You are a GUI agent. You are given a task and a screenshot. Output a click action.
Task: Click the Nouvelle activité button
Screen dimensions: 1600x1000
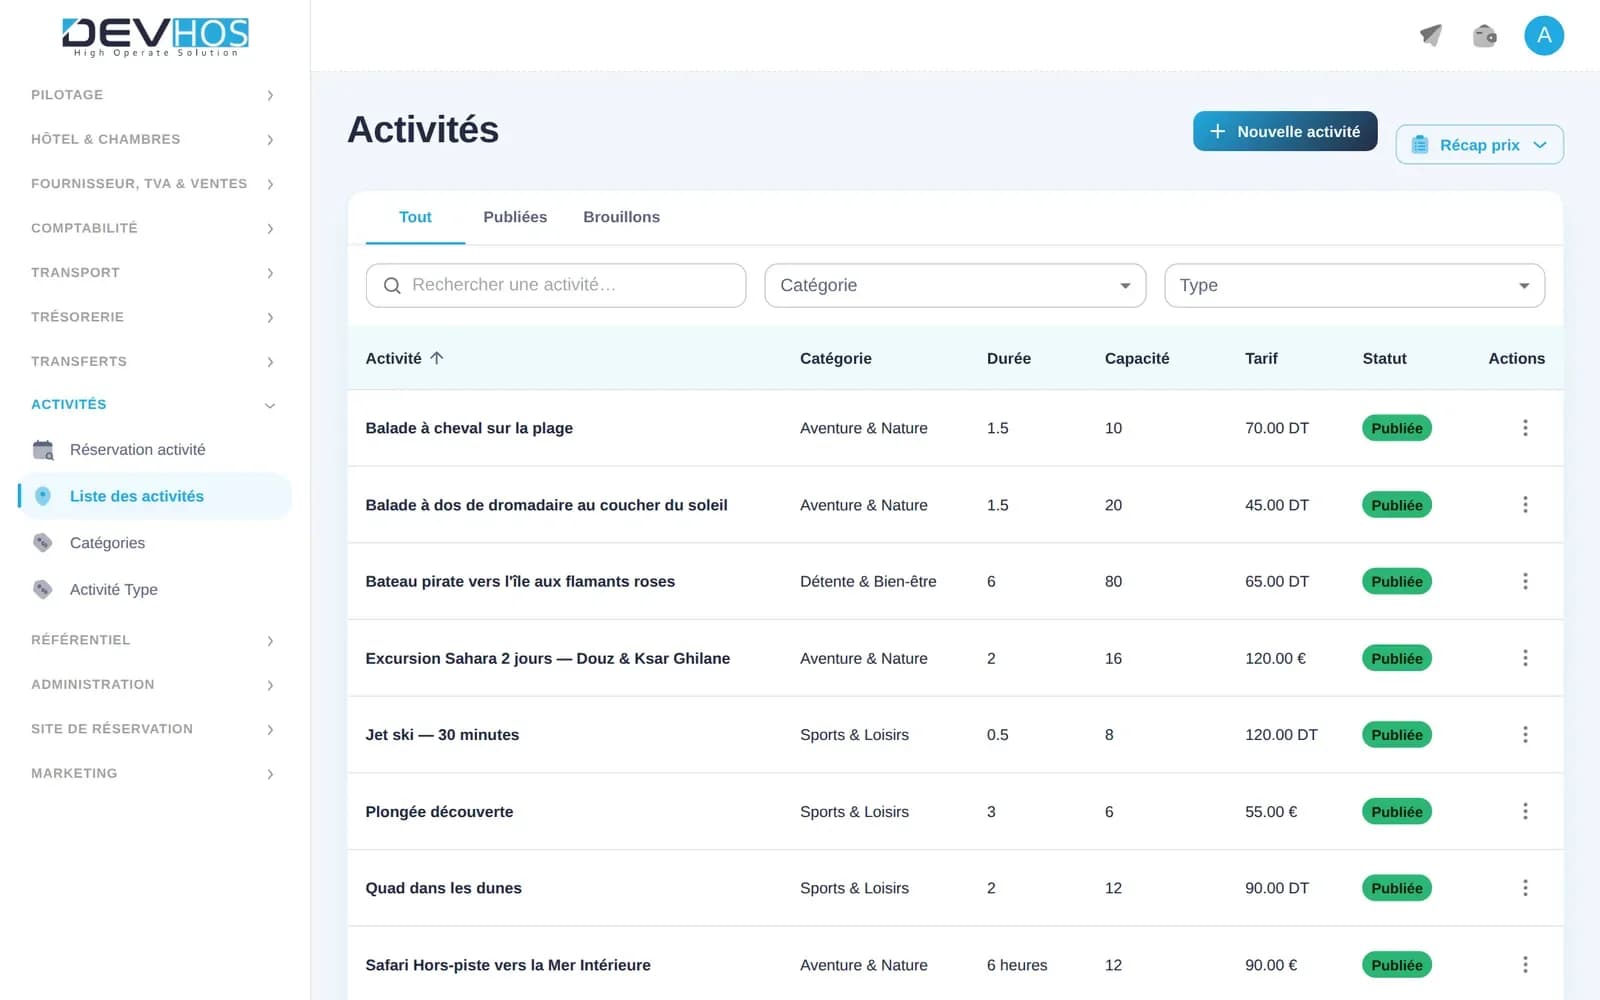1285,131
